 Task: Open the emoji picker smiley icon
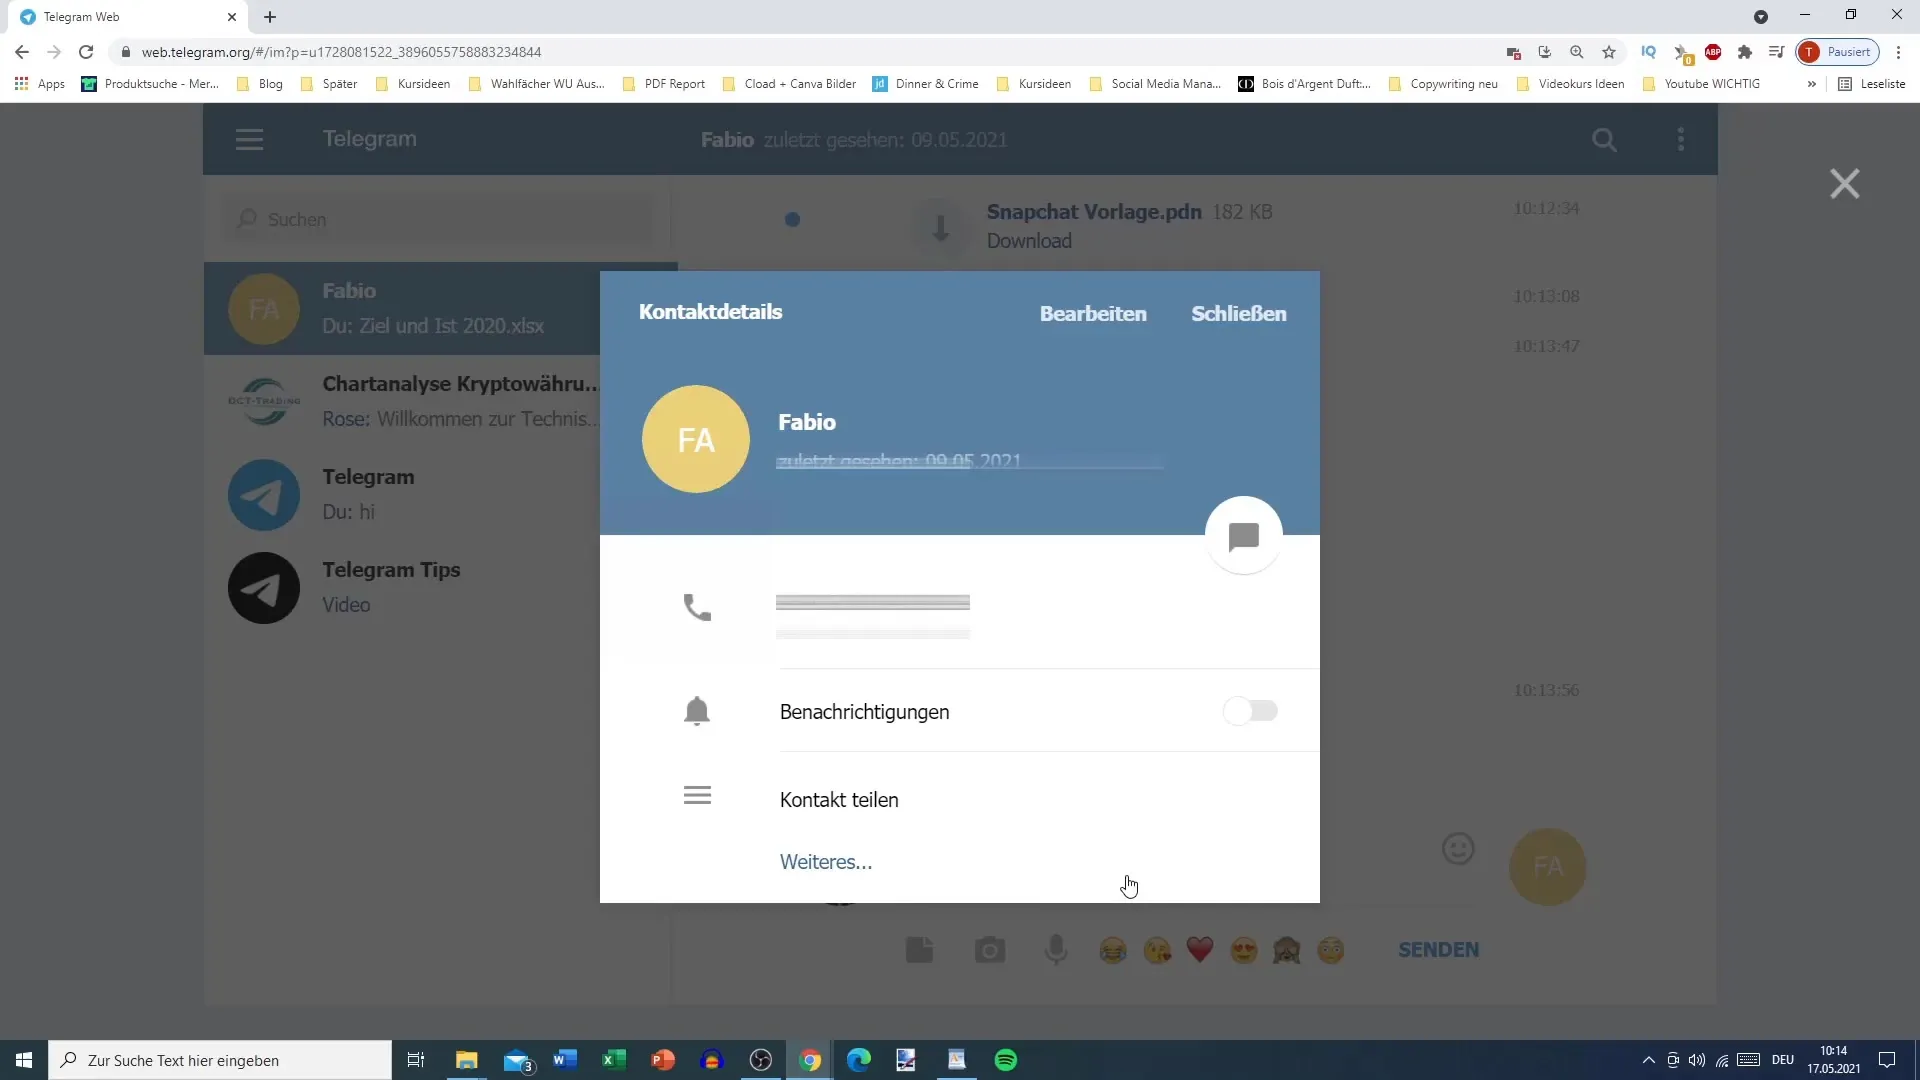(x=1458, y=849)
